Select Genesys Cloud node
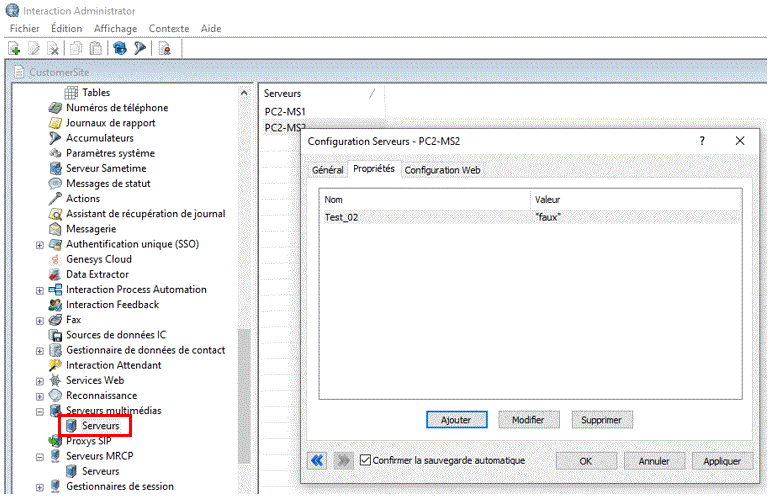 [x=99, y=259]
